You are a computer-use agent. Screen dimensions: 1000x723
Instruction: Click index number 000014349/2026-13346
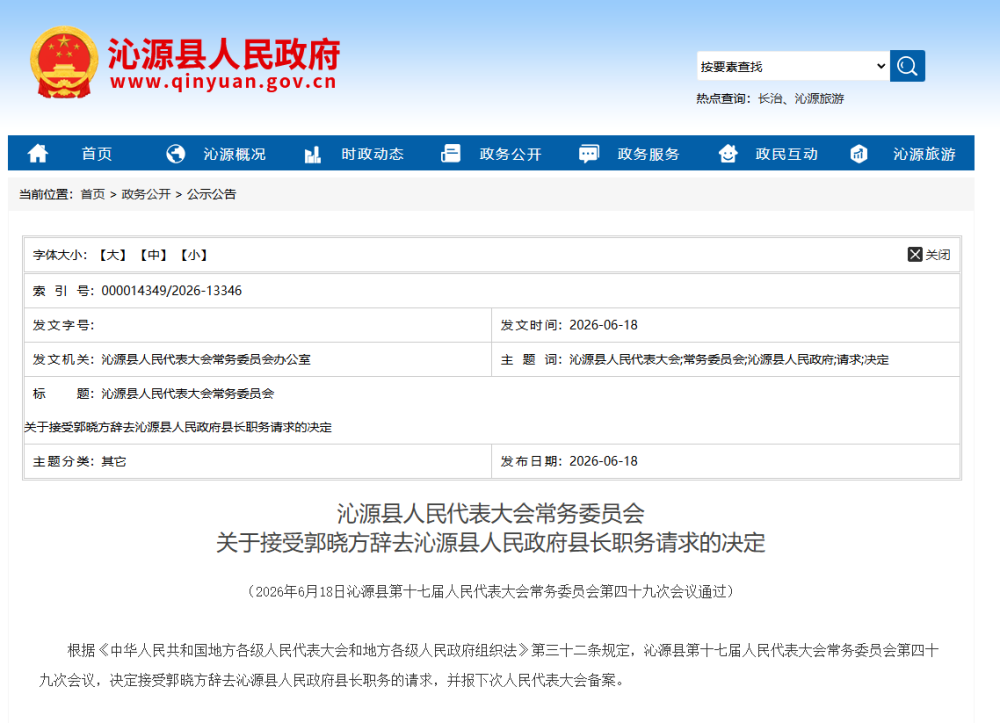pos(172,291)
